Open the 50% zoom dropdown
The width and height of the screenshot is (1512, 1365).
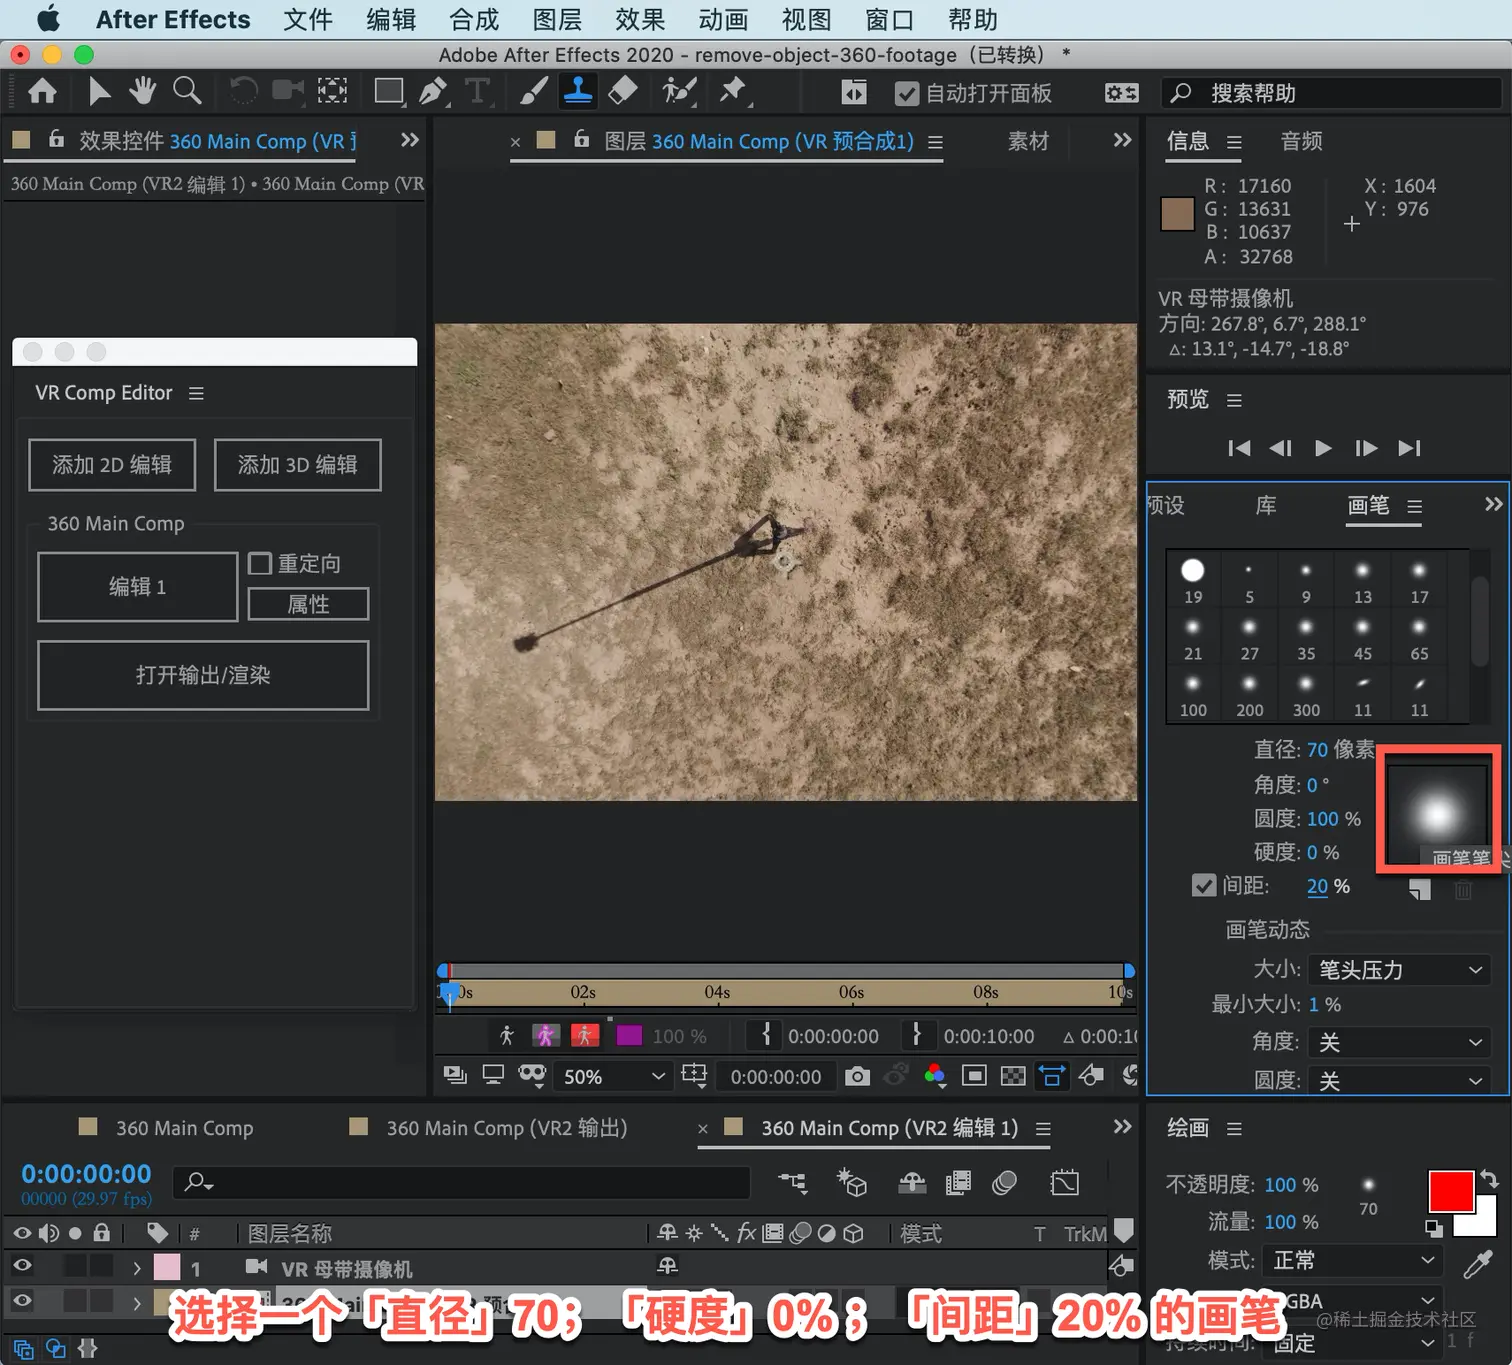613,1076
